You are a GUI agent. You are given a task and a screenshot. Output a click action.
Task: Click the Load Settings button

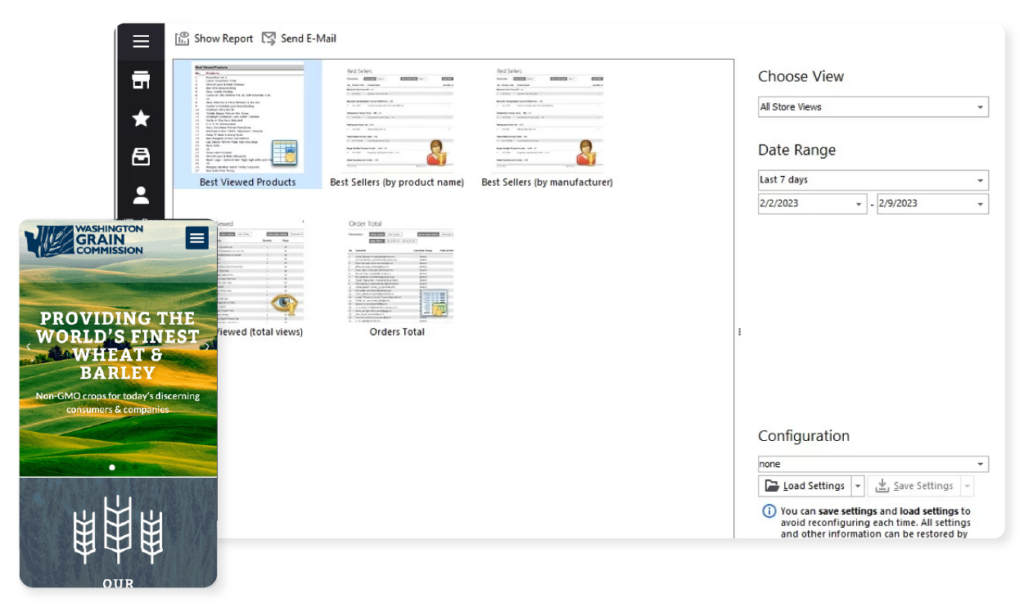[805, 486]
